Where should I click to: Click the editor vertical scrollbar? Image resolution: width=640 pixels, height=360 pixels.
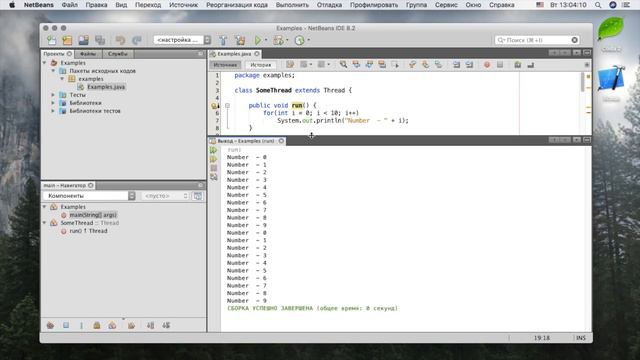pos(582,82)
